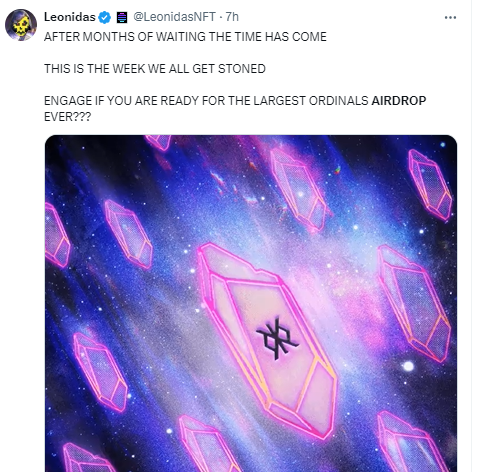480x472 pixels.
Task: Select the large central pink crystal
Action: click(x=267, y=340)
